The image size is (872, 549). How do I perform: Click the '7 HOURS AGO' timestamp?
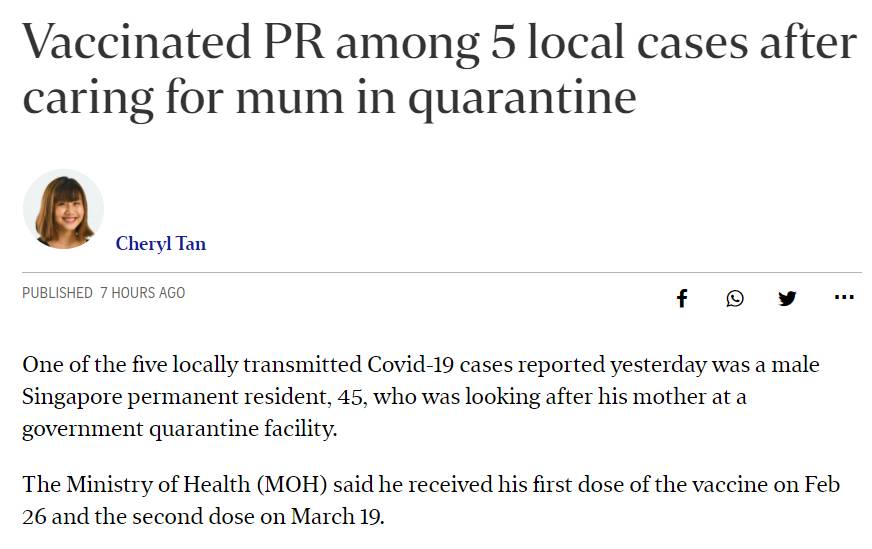click(142, 293)
